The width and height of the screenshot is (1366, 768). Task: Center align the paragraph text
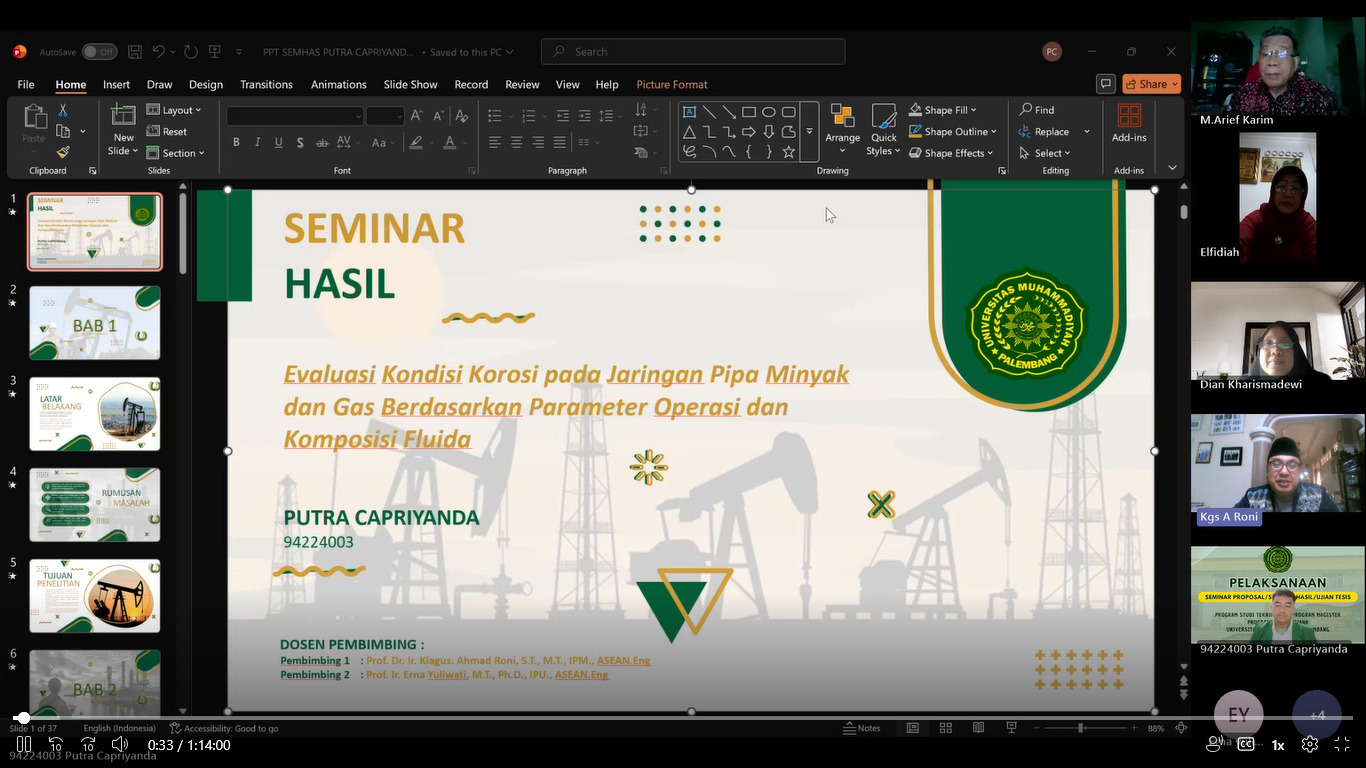point(516,142)
